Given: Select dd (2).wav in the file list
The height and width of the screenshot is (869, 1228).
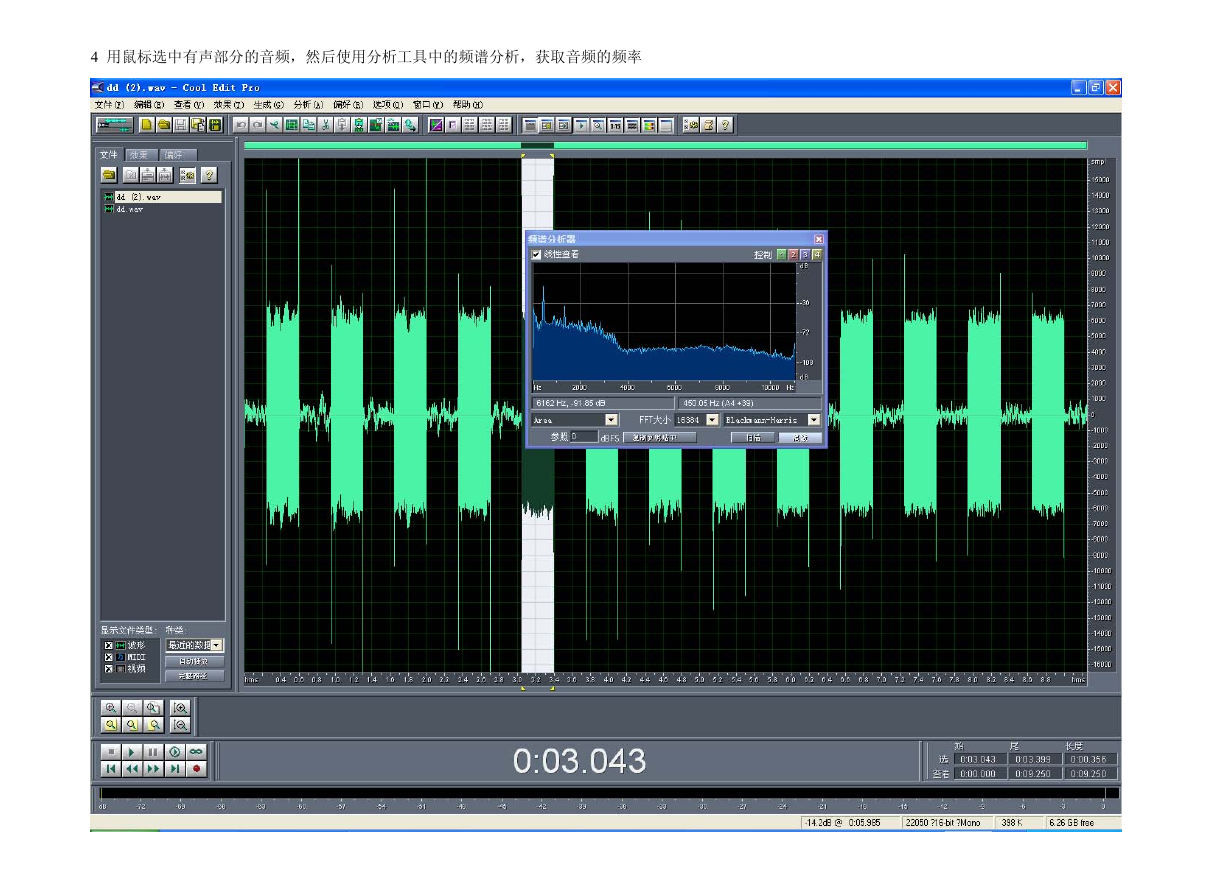Looking at the screenshot, I should (x=161, y=197).
